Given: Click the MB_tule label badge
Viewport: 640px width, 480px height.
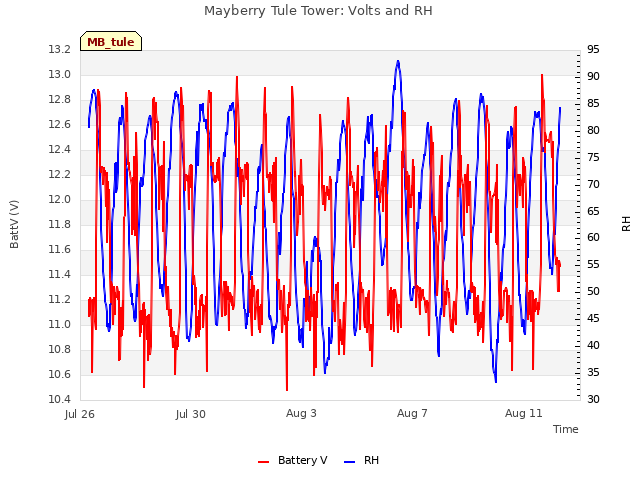Looking at the screenshot, I should [x=111, y=42].
